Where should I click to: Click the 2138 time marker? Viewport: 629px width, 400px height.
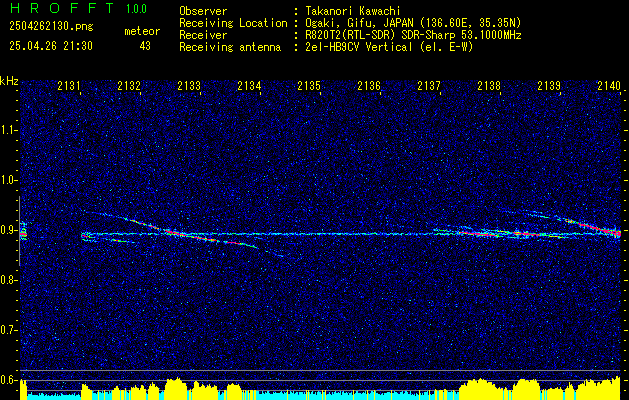click(489, 85)
